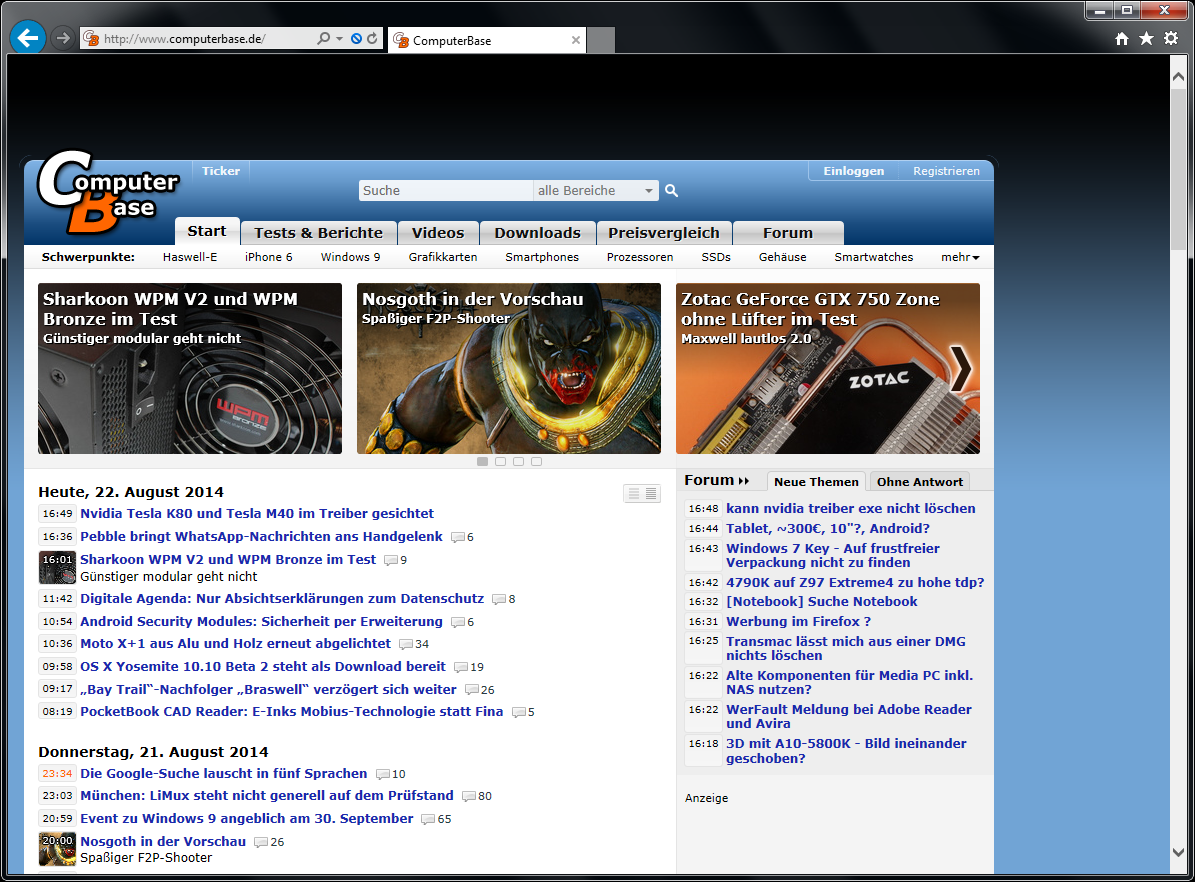This screenshot has height=882, width=1195.
Task: Open comments icon for Braswell article
Action: coord(472,690)
